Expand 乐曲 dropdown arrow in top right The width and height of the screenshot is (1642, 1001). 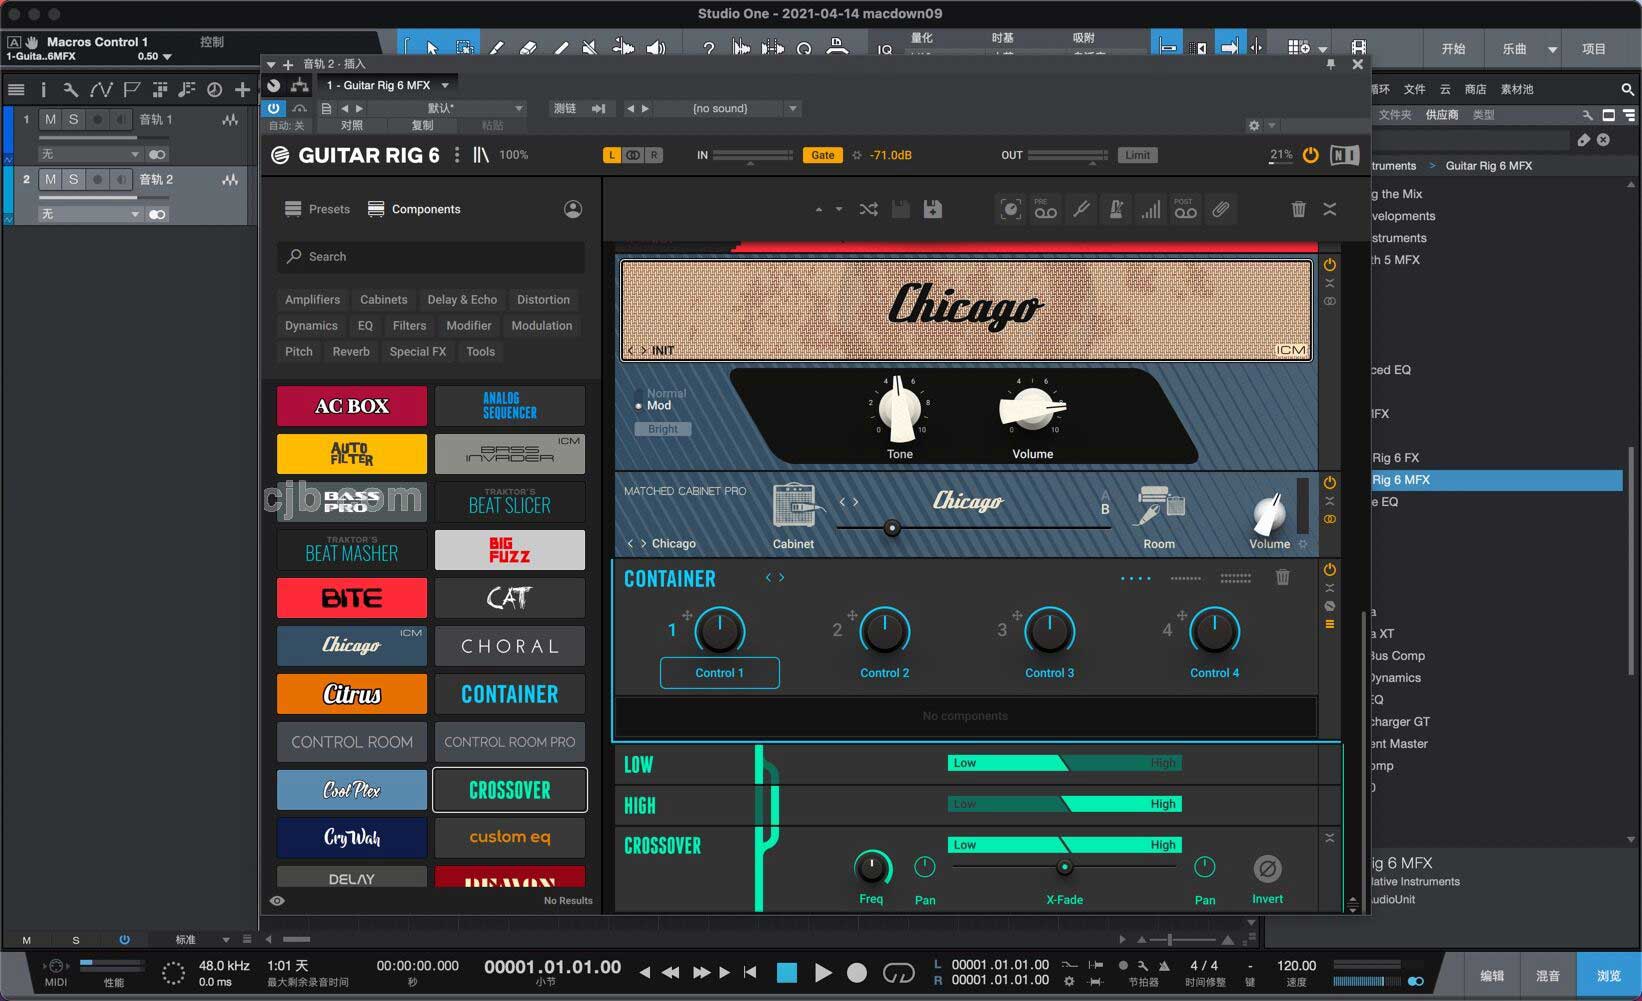(x=1552, y=49)
